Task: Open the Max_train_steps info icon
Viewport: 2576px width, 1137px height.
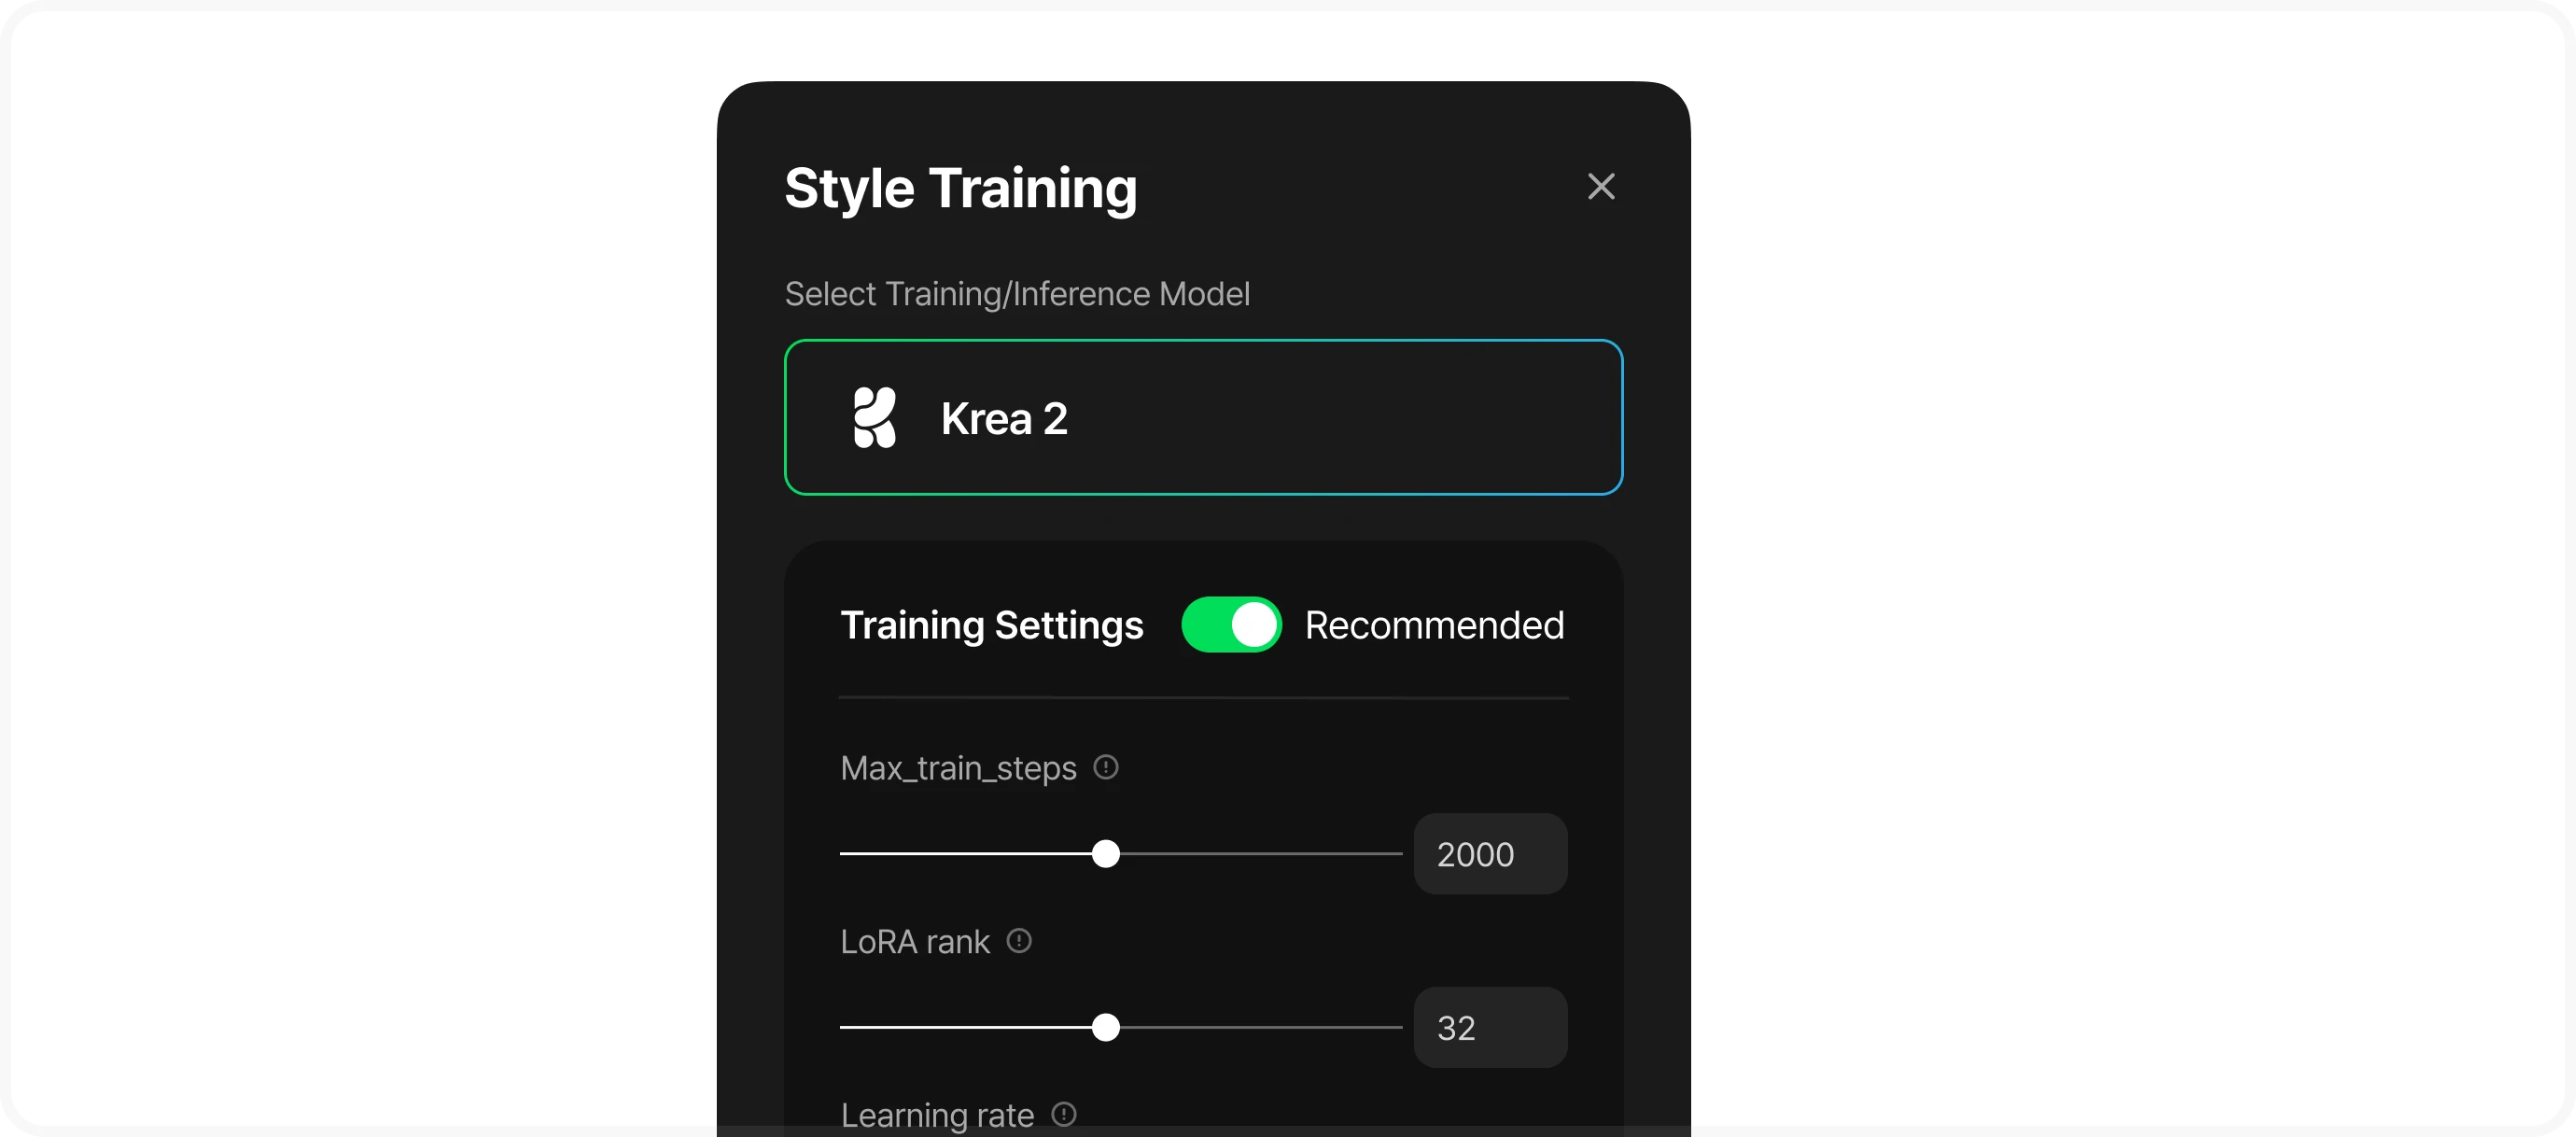Action: pos(1105,767)
